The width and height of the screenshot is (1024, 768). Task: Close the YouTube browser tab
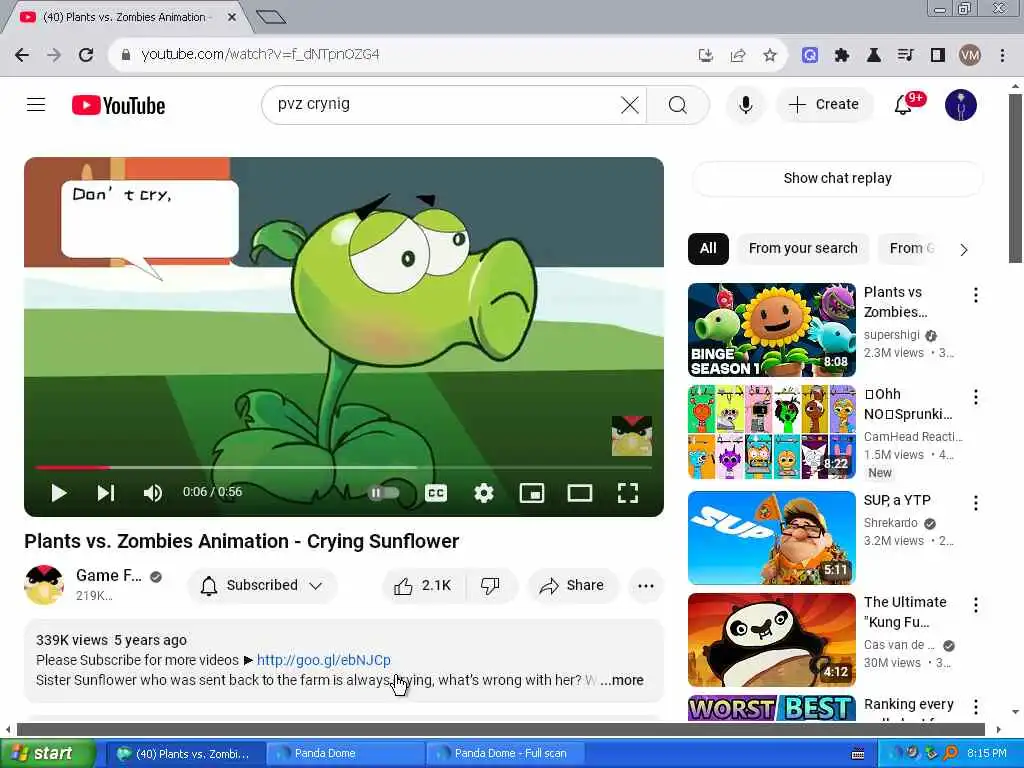point(232,17)
